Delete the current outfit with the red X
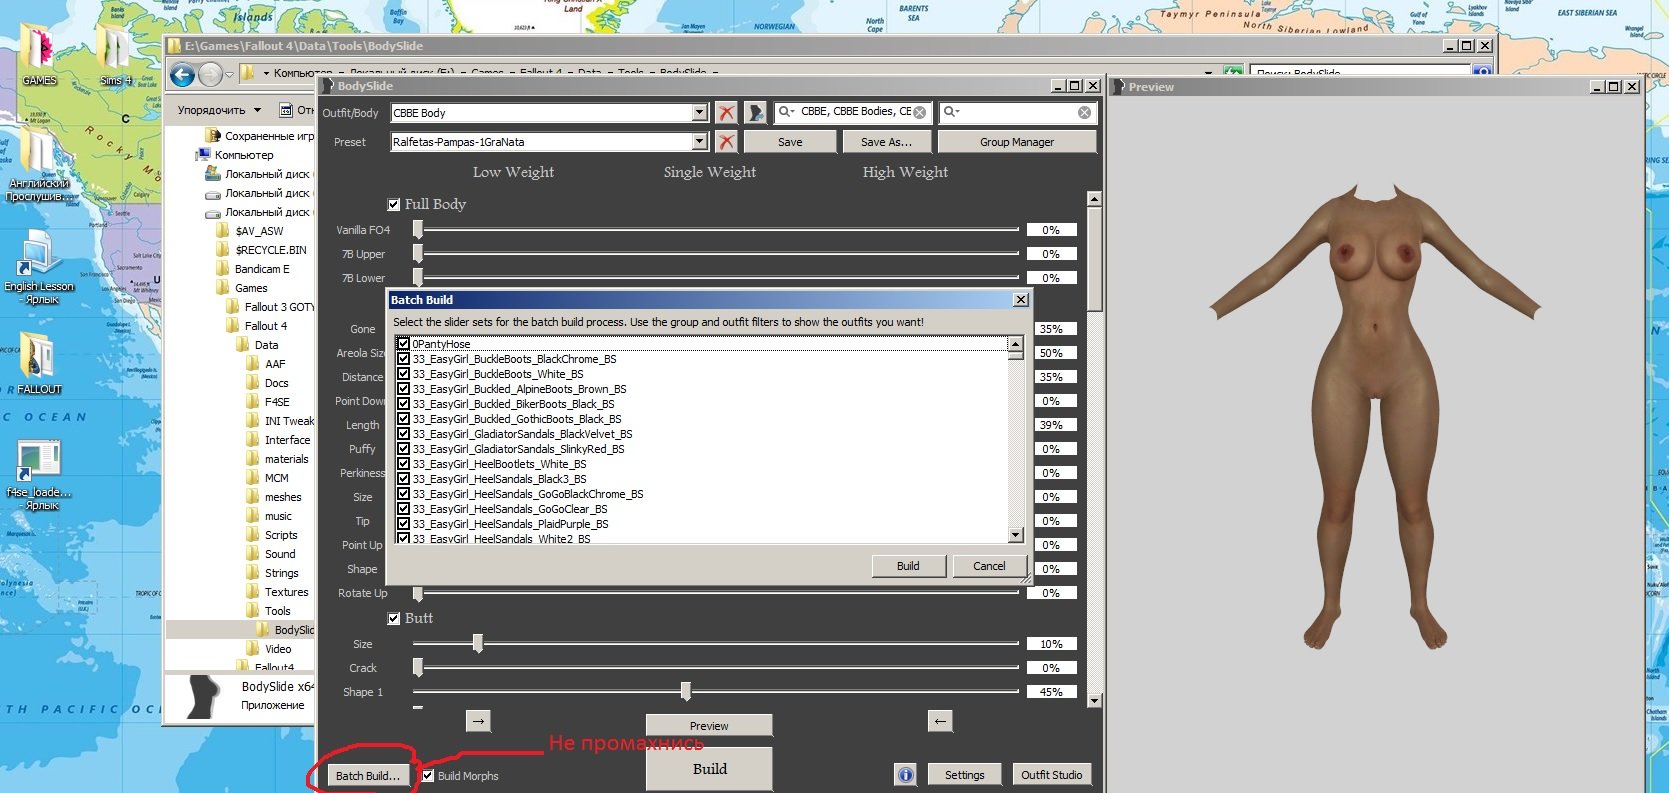This screenshot has height=793, width=1669. 727,113
